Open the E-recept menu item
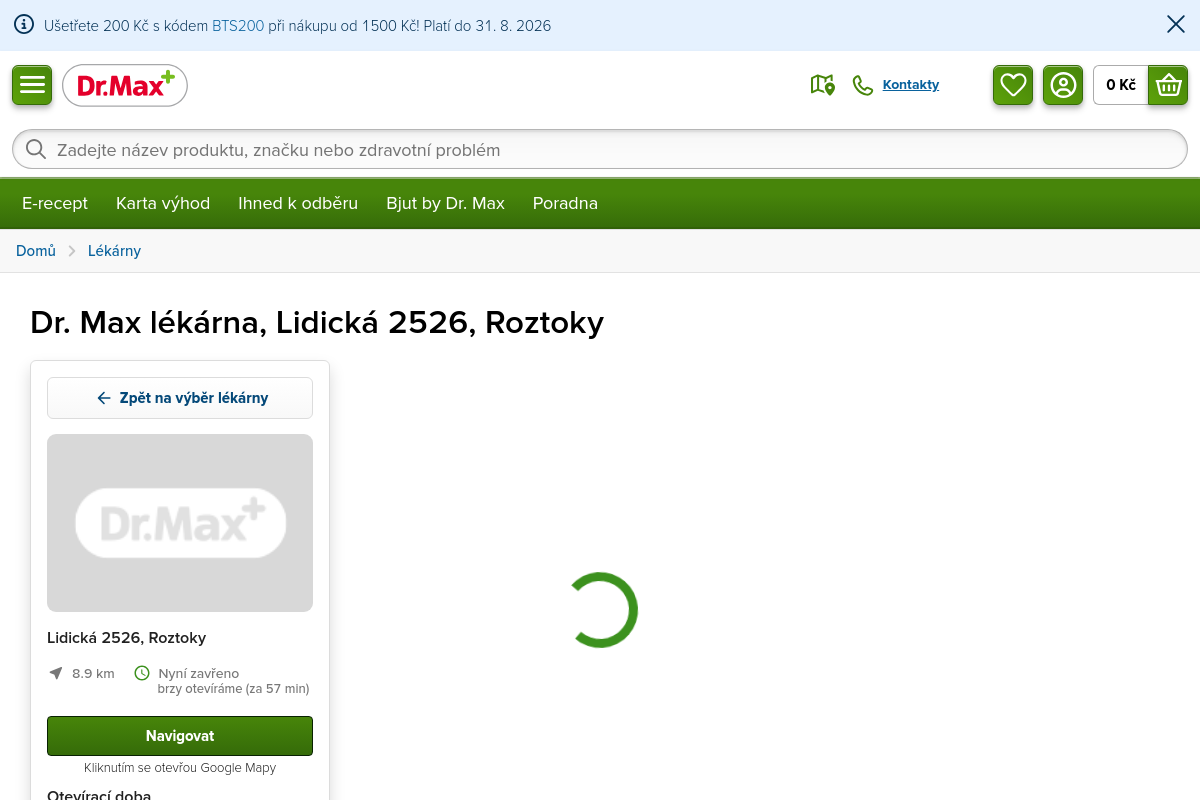1200x800 pixels. tap(55, 203)
